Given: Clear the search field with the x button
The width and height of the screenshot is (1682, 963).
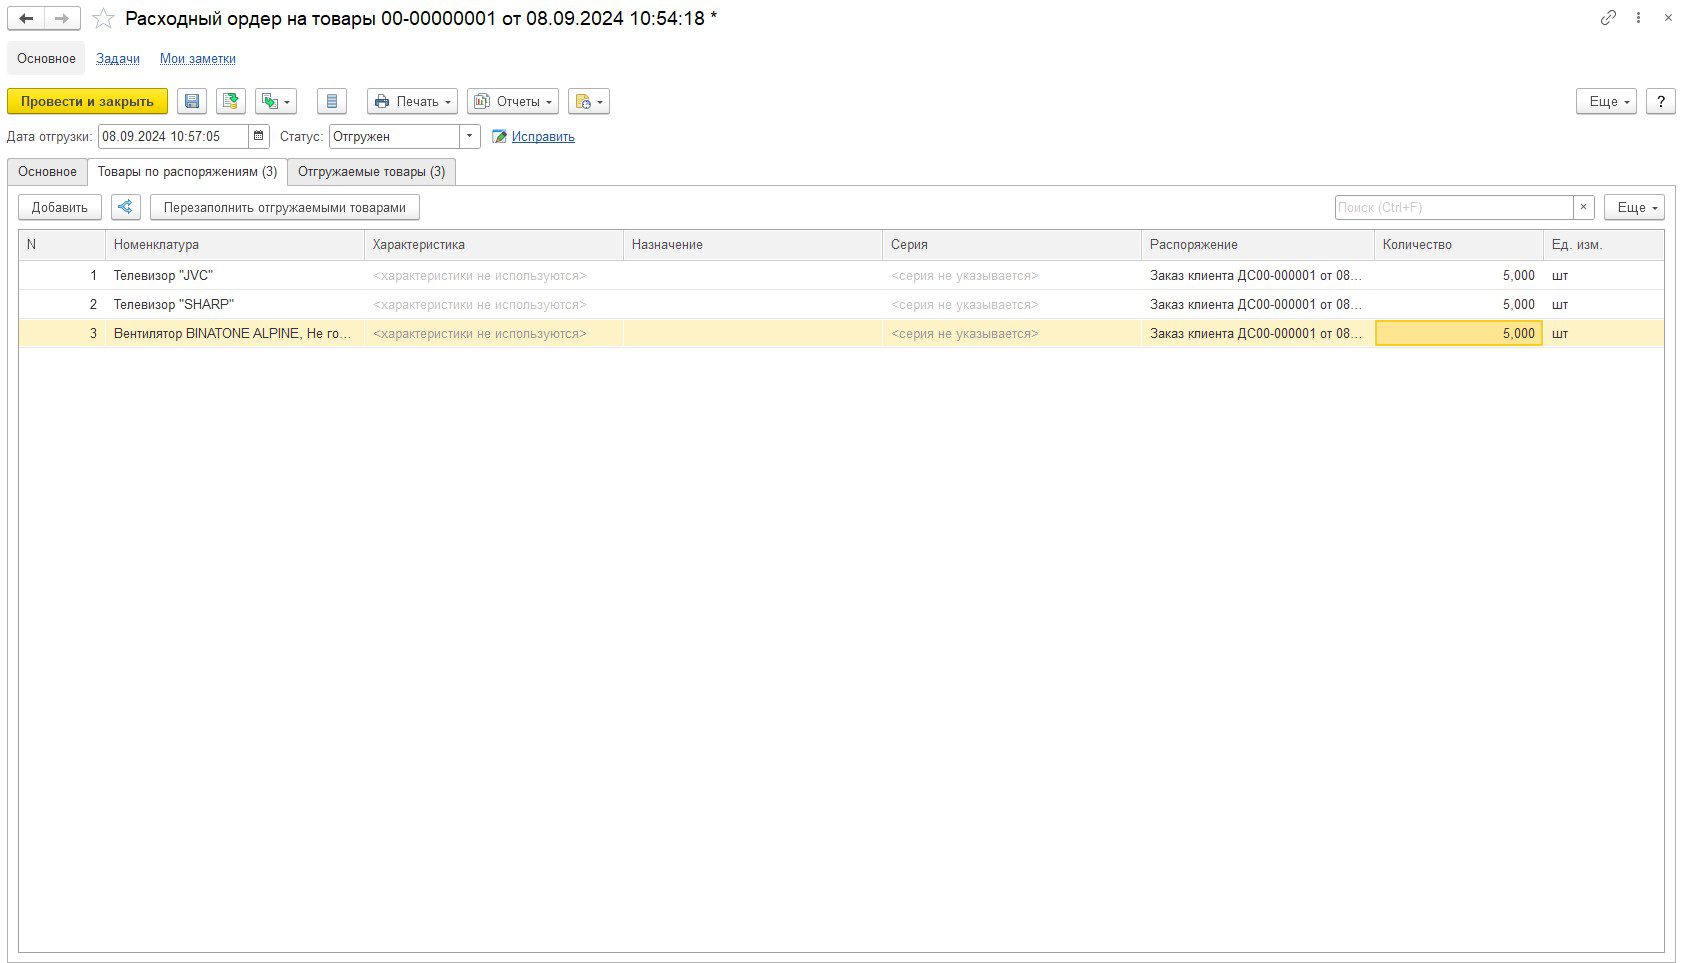Looking at the screenshot, I should (1583, 207).
